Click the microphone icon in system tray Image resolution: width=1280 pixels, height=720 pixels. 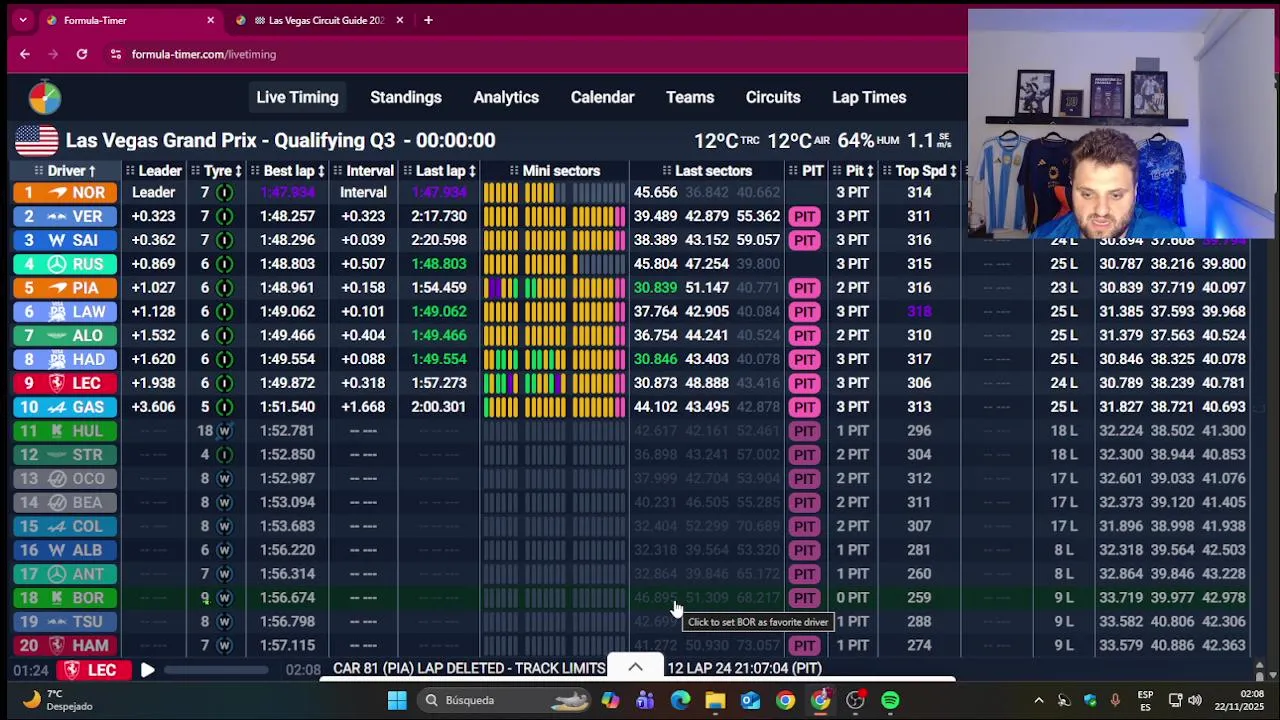click(1115, 700)
